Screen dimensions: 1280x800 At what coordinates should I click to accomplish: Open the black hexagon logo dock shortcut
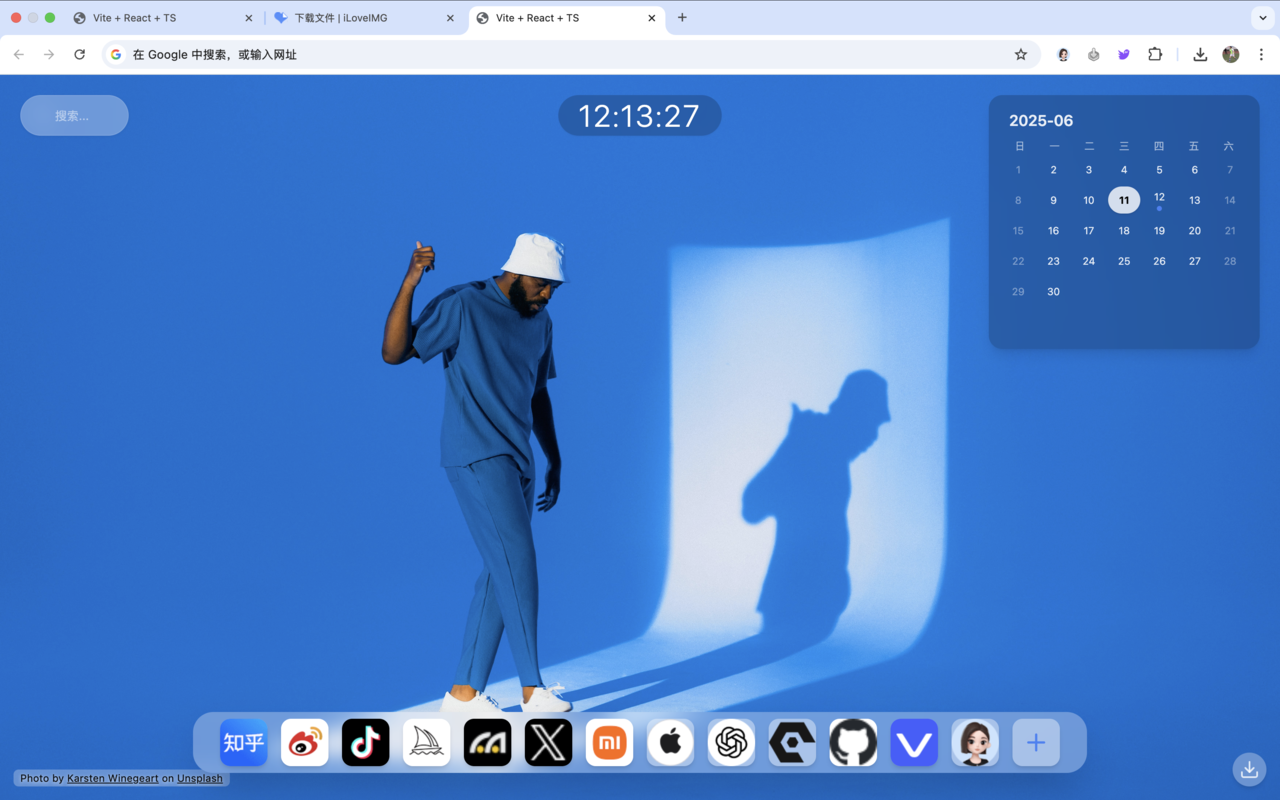click(793, 743)
